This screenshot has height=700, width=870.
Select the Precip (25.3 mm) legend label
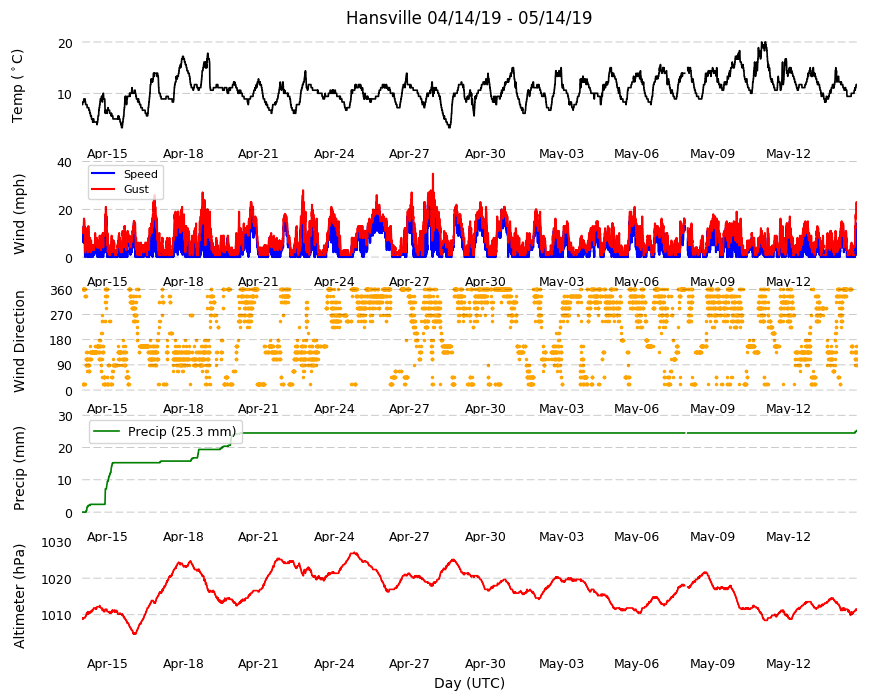coord(182,431)
